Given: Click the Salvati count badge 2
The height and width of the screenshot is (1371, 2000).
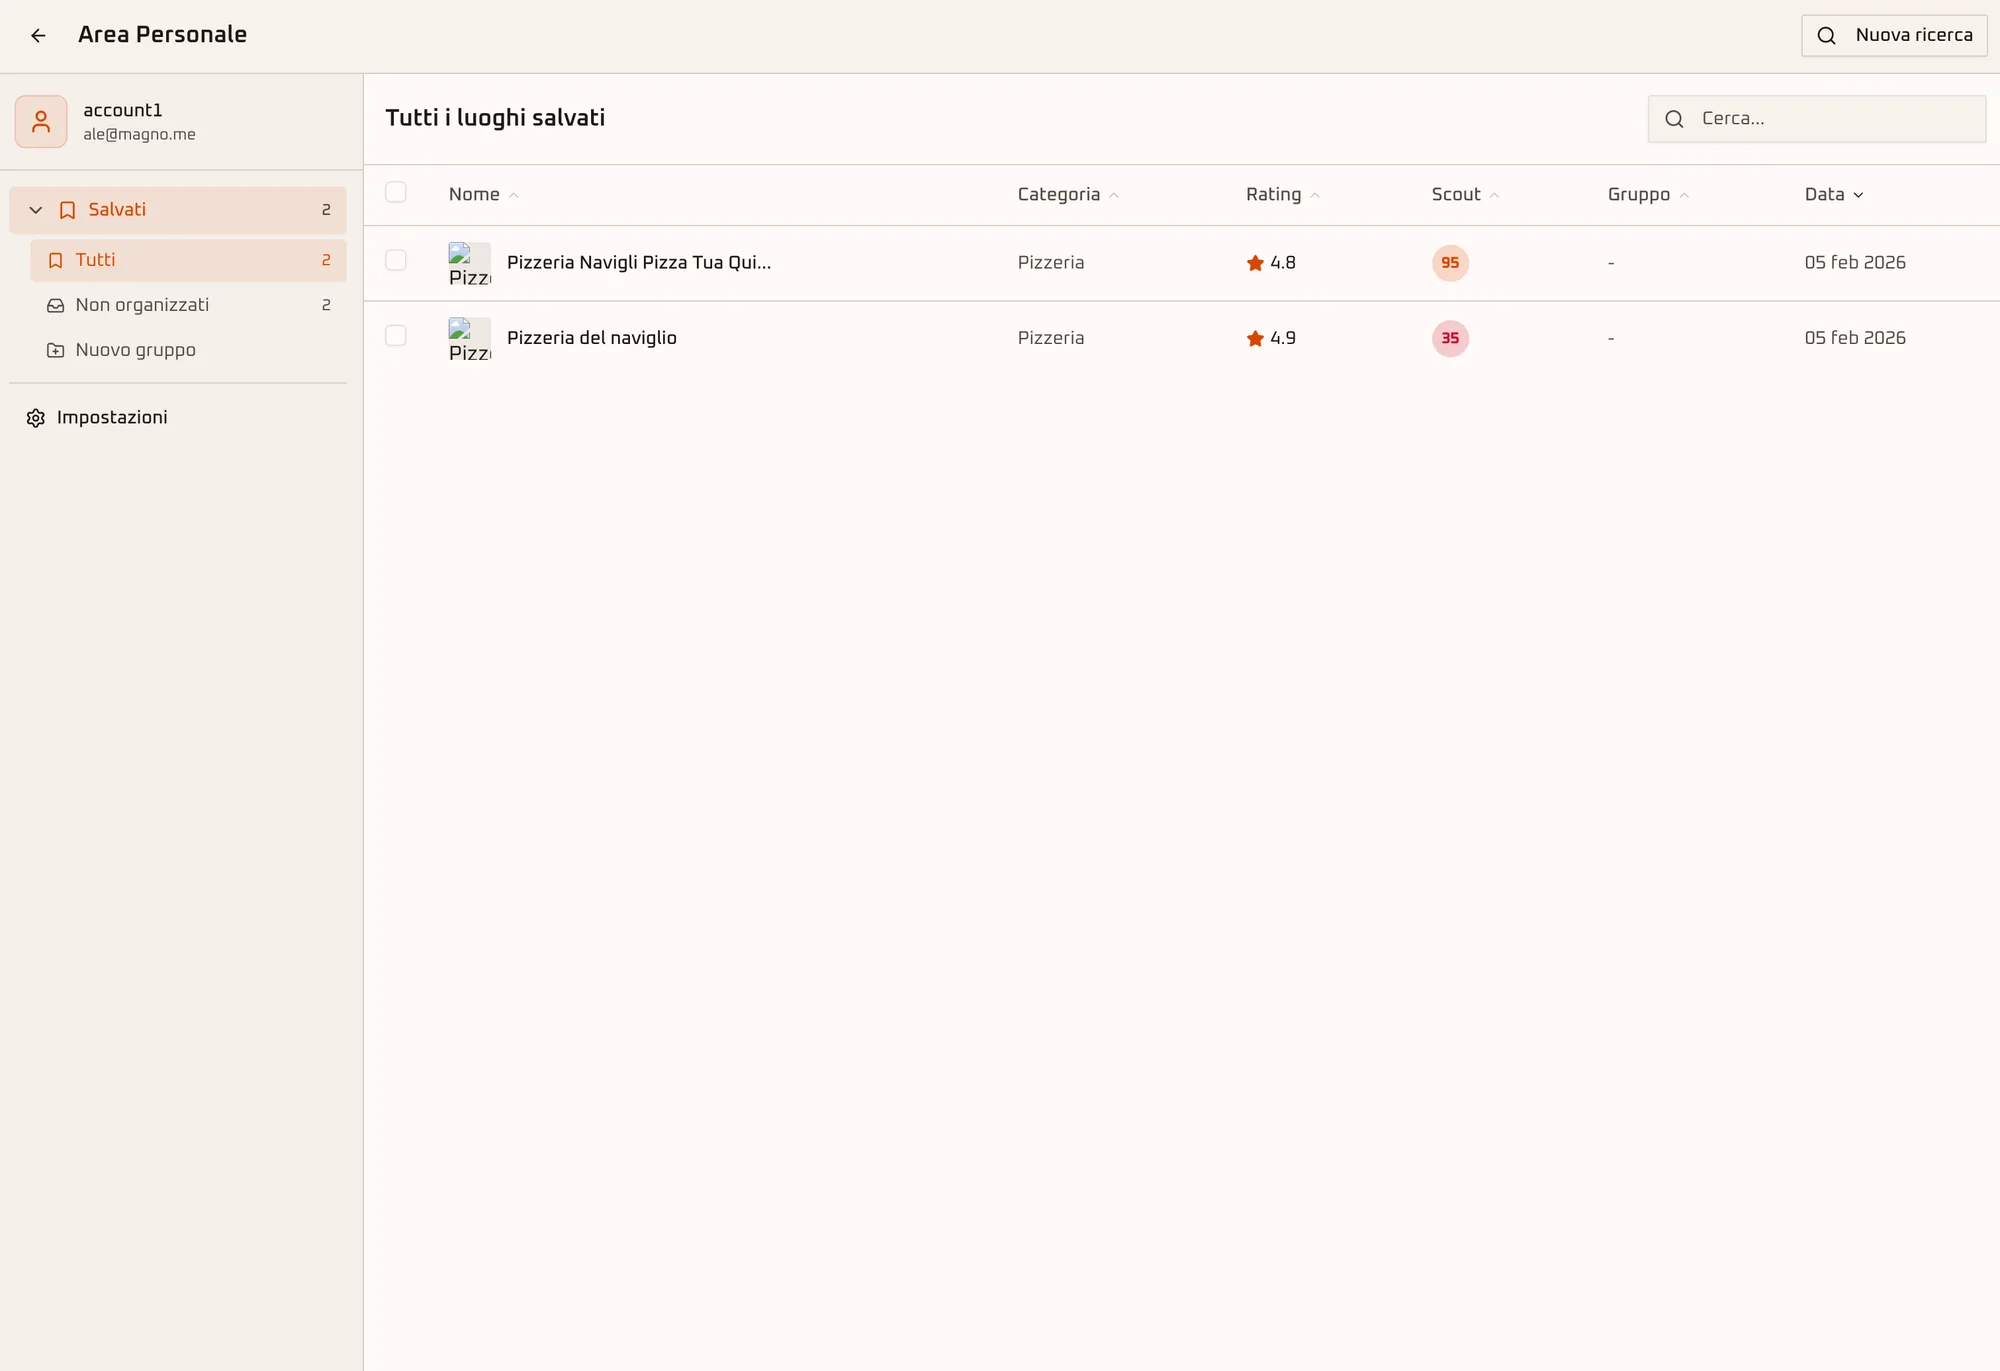Looking at the screenshot, I should (x=326, y=210).
